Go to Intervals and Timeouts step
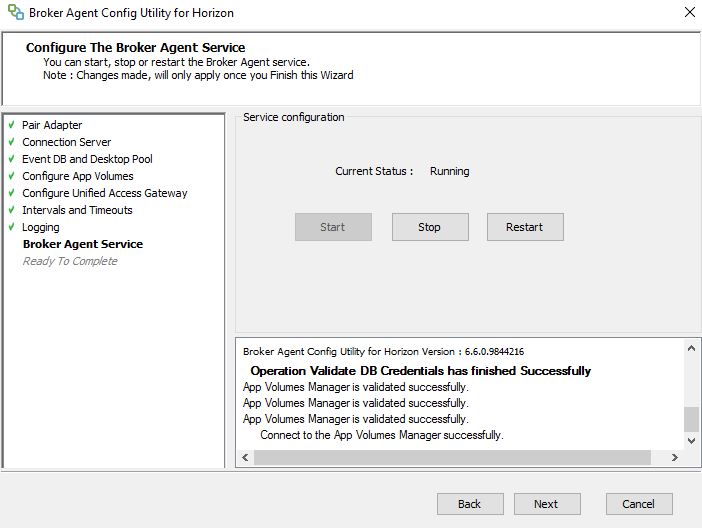Screen dimensions: 702x528 pos(77,210)
